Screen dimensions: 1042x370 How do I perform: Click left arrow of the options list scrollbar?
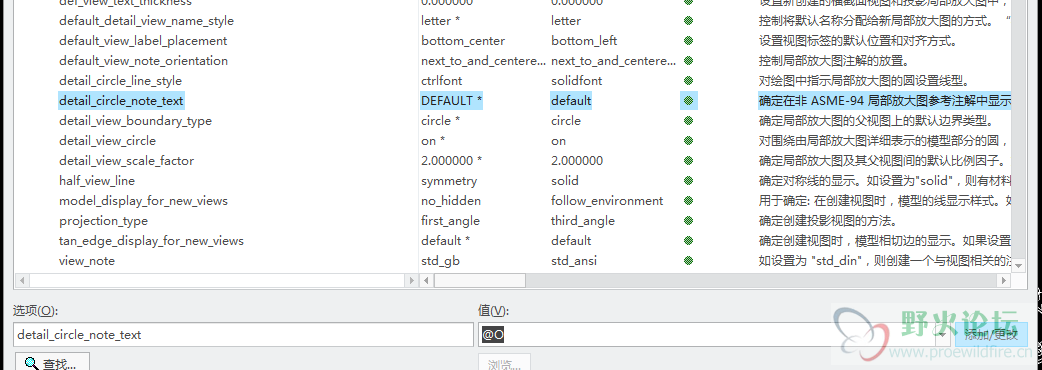coord(20,281)
